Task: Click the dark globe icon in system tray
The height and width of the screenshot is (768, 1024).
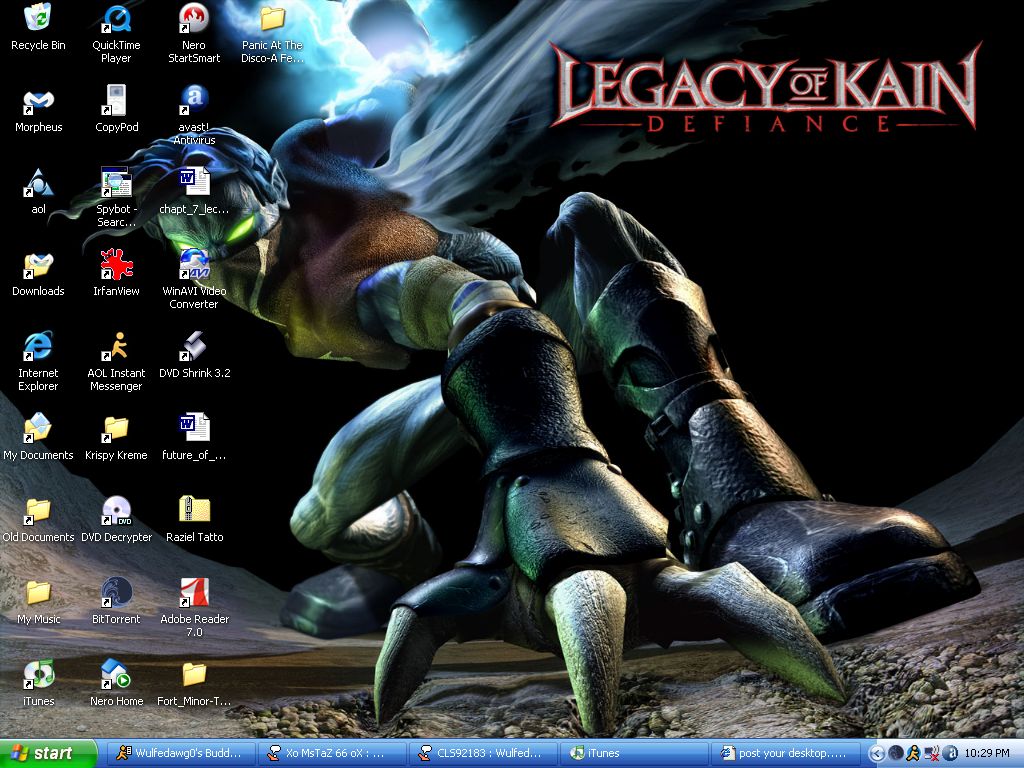Action: tap(896, 754)
